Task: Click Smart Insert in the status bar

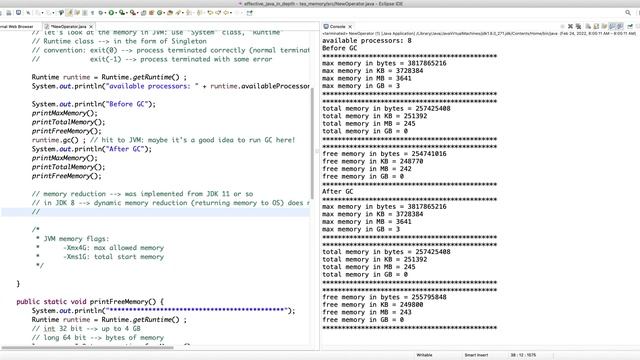Action: (x=476, y=355)
